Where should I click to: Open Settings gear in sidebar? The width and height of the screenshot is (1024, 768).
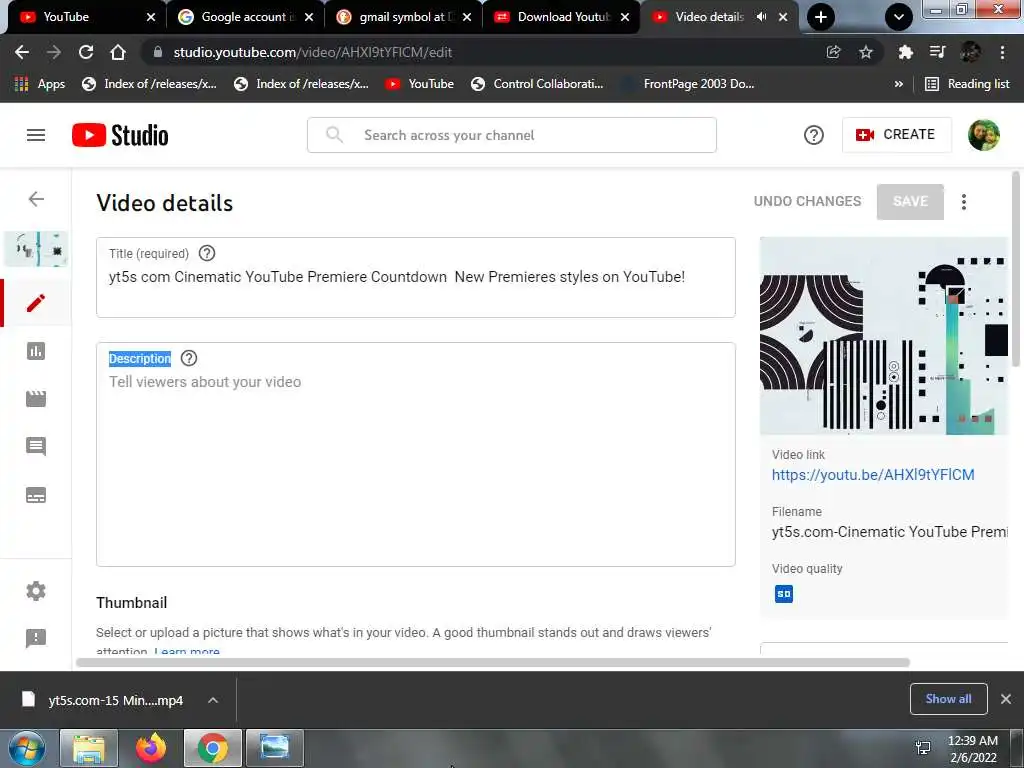[36, 591]
